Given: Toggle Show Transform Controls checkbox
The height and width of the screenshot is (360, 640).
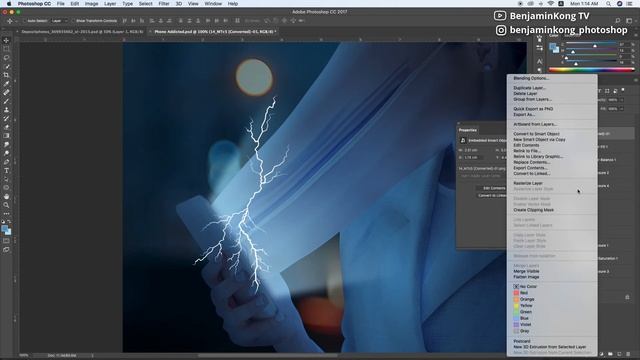Looking at the screenshot, I should 74,20.
